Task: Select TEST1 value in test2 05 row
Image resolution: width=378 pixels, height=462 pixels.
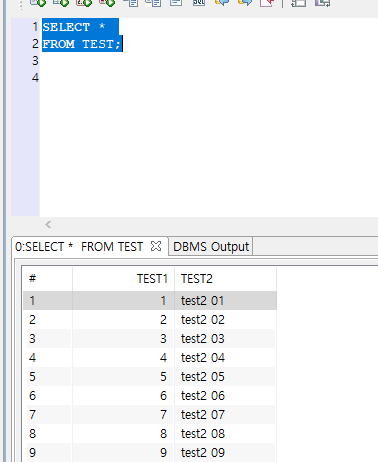Action: click(123, 377)
